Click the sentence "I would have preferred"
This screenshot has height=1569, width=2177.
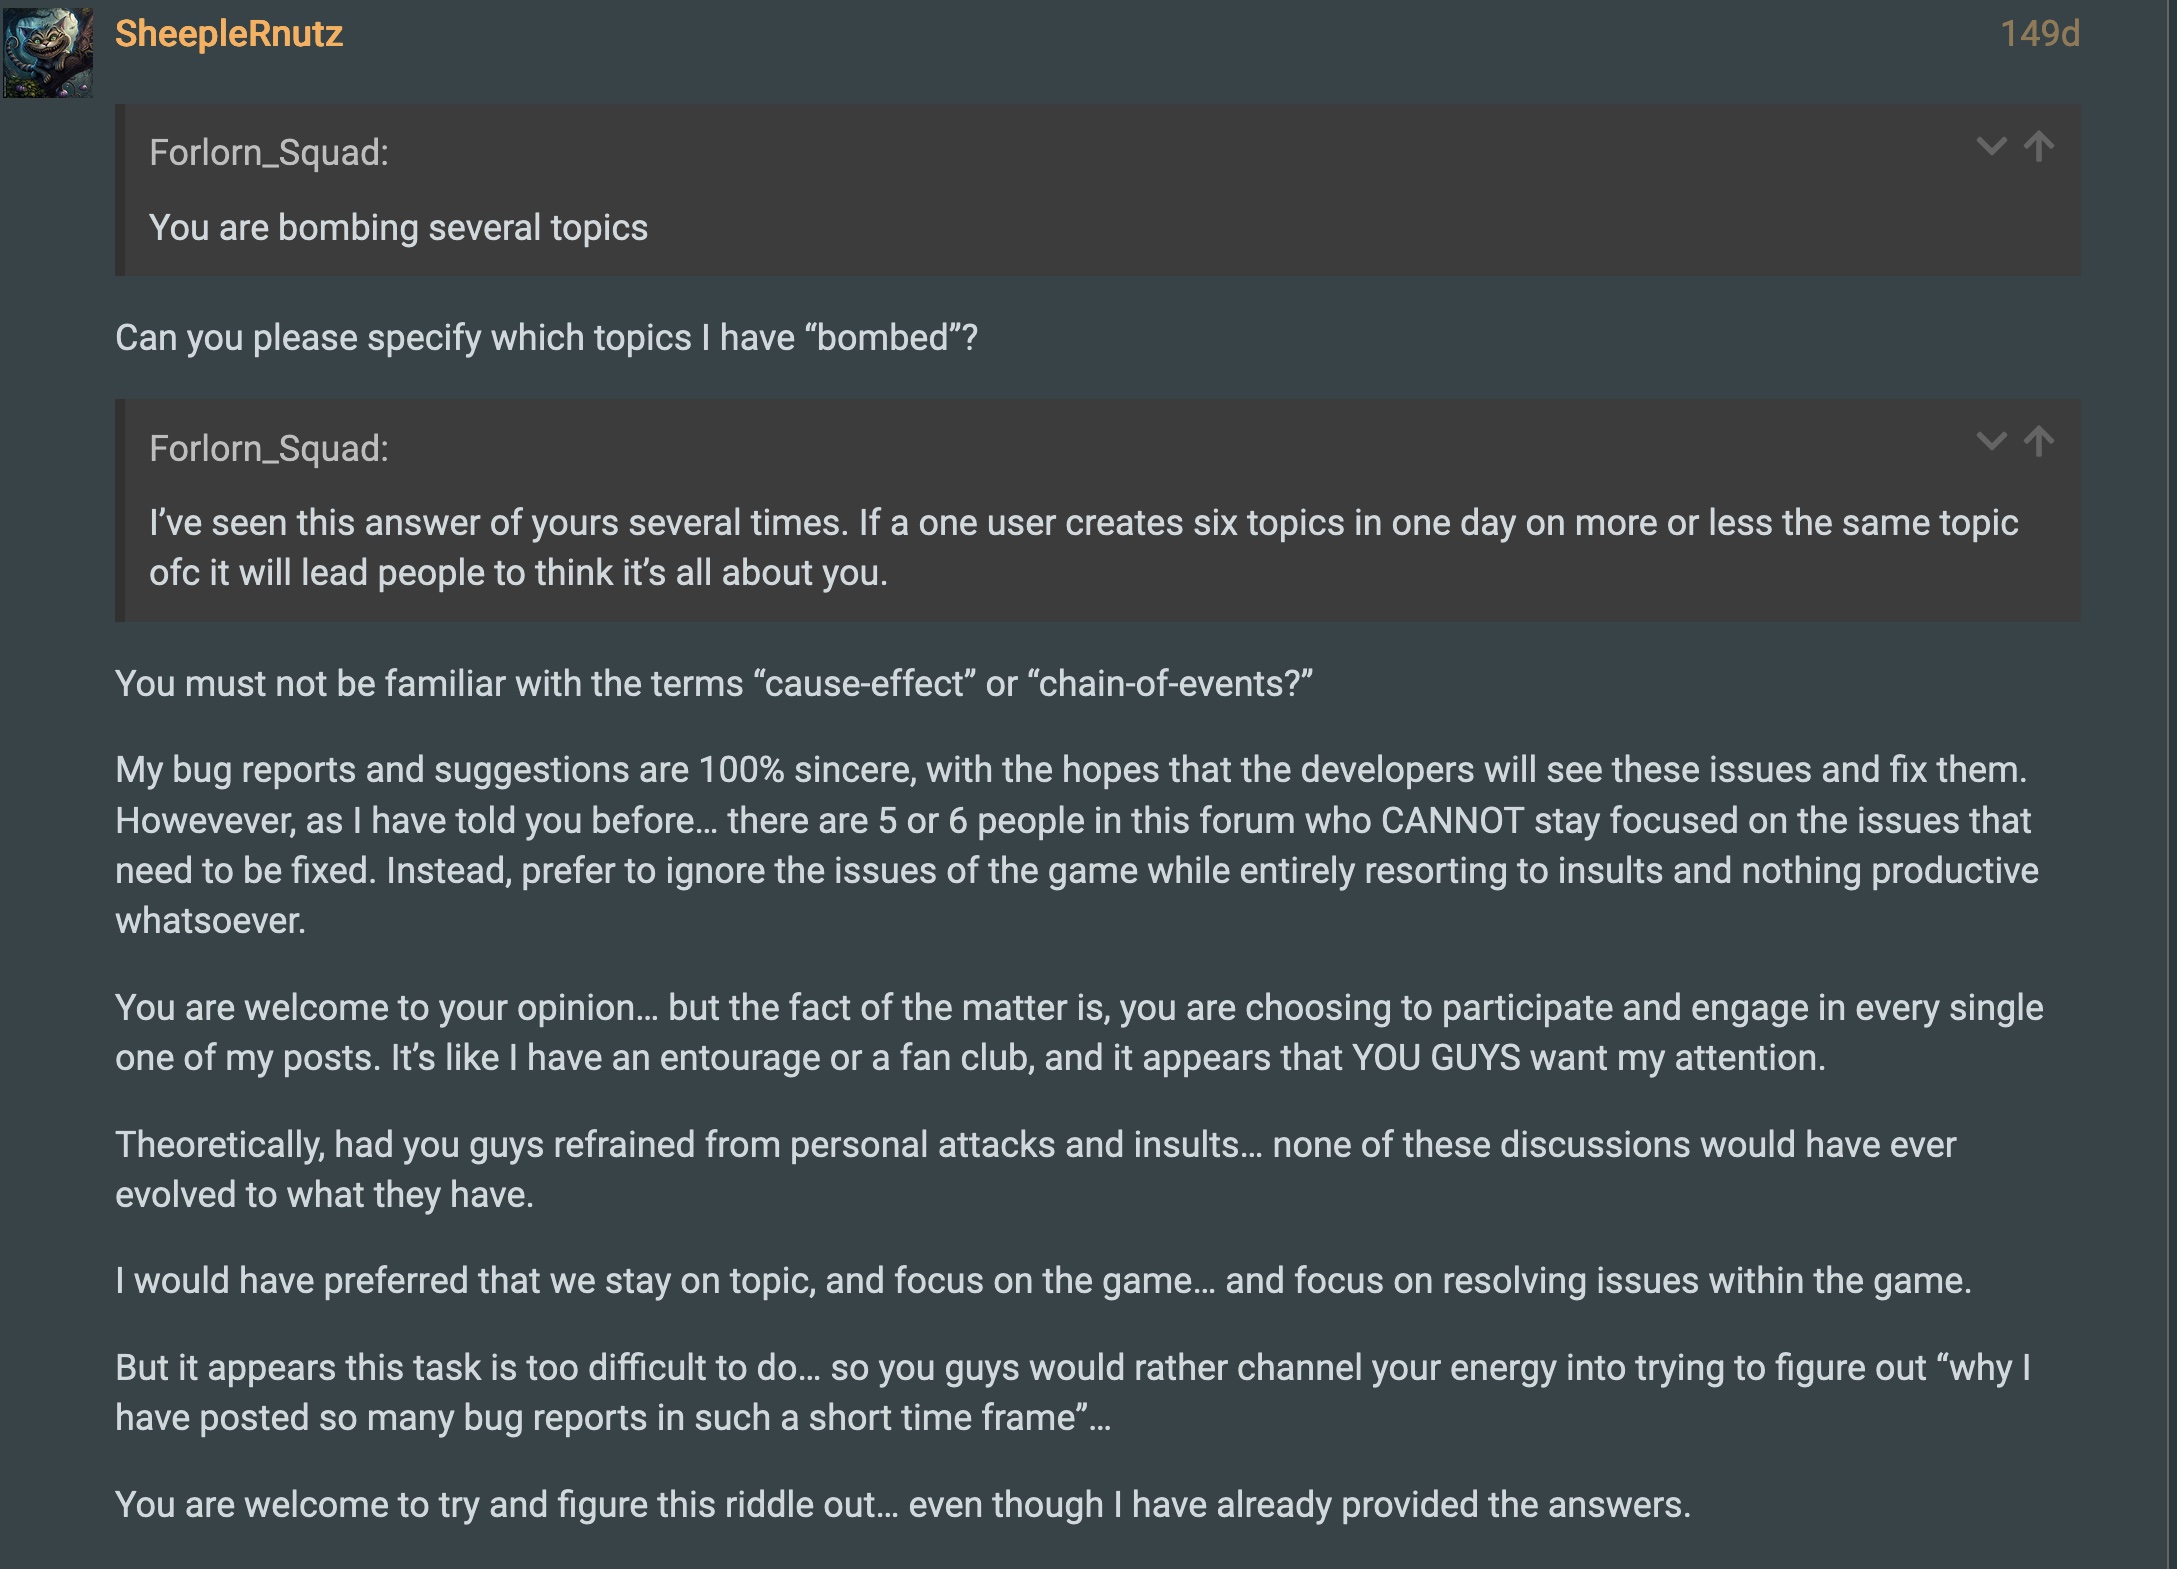[1043, 1281]
